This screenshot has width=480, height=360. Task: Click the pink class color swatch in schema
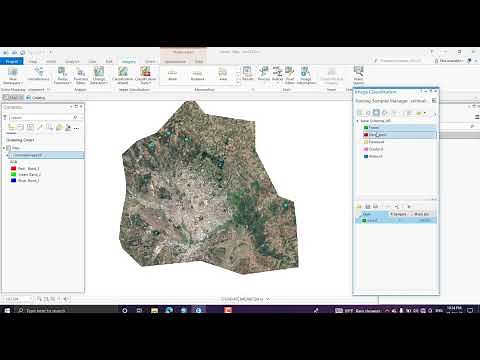(x=366, y=149)
